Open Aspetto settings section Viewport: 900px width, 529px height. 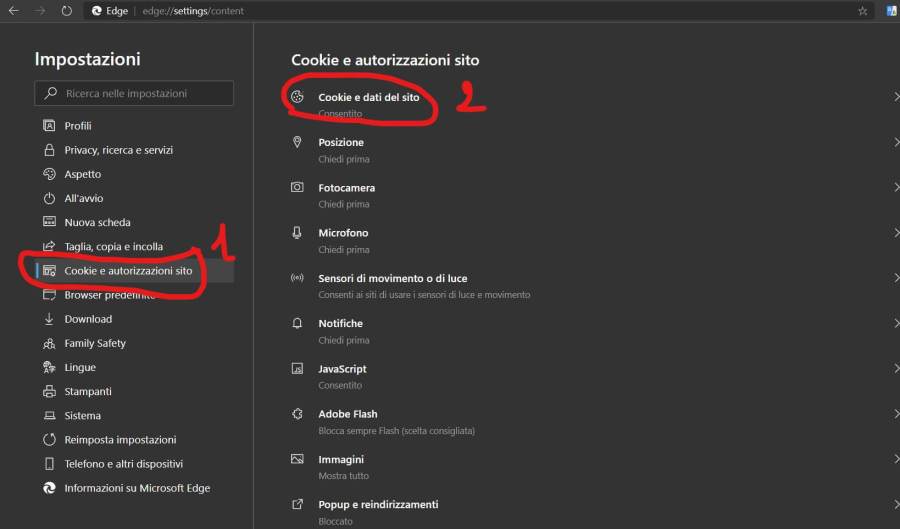click(x=82, y=174)
